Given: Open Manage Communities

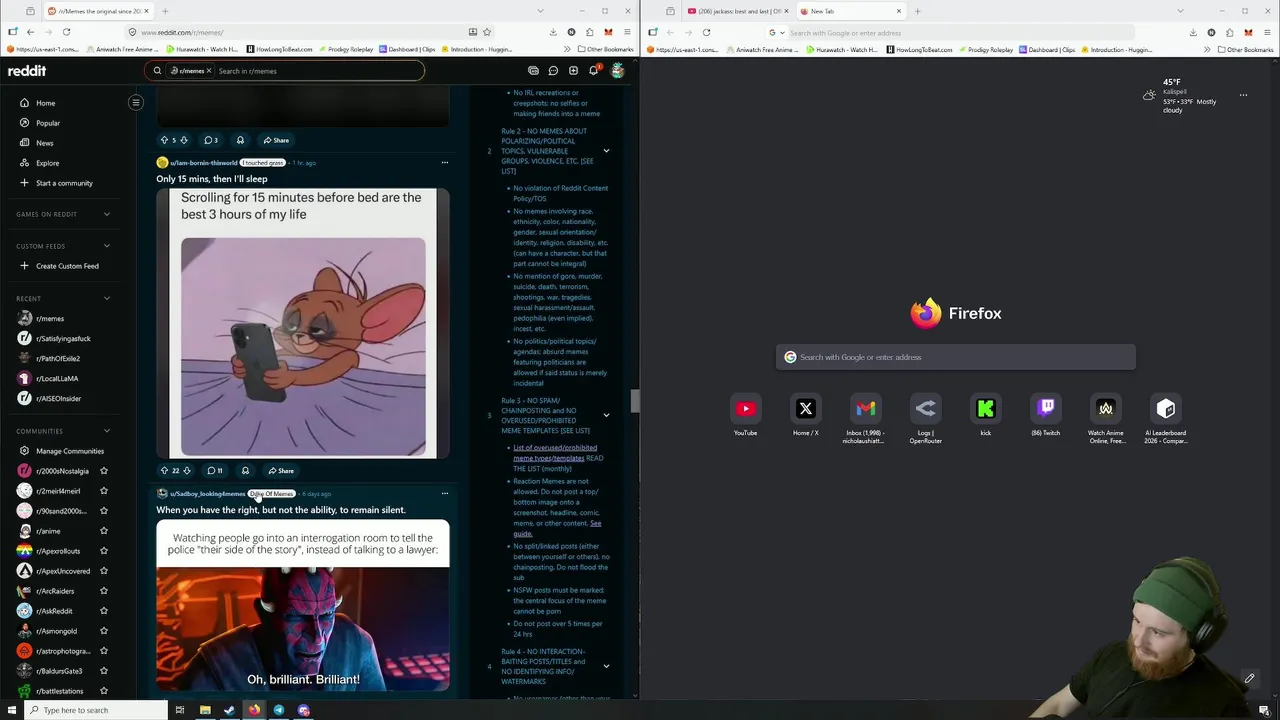Looking at the screenshot, I should [x=69, y=451].
